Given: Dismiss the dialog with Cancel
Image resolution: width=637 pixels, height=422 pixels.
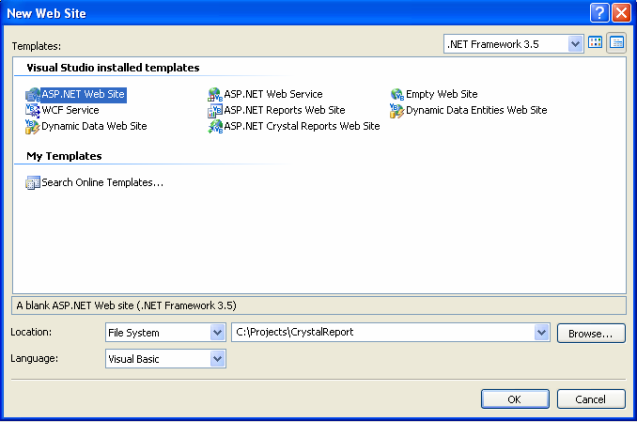Looking at the screenshot, I should click(x=591, y=399).
